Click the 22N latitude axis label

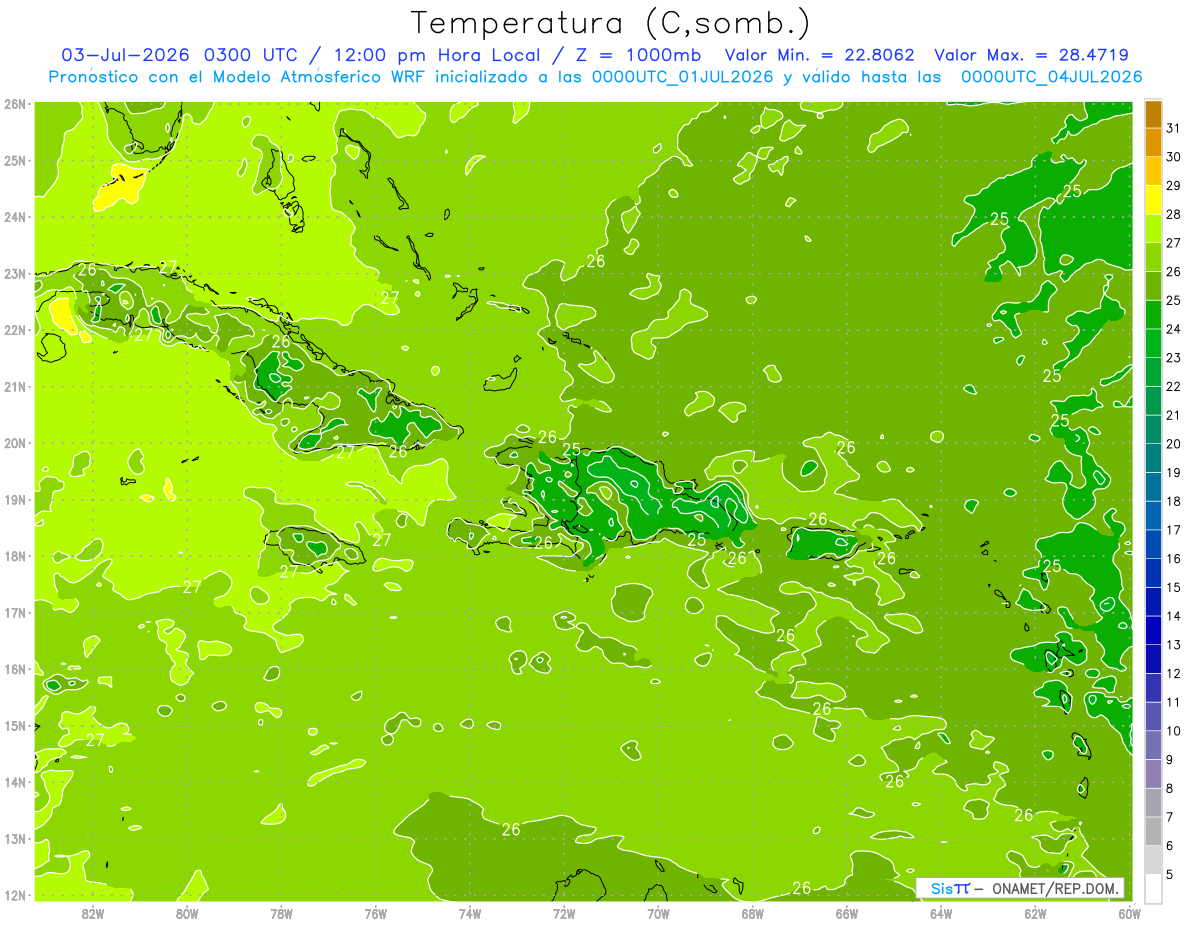point(15,330)
